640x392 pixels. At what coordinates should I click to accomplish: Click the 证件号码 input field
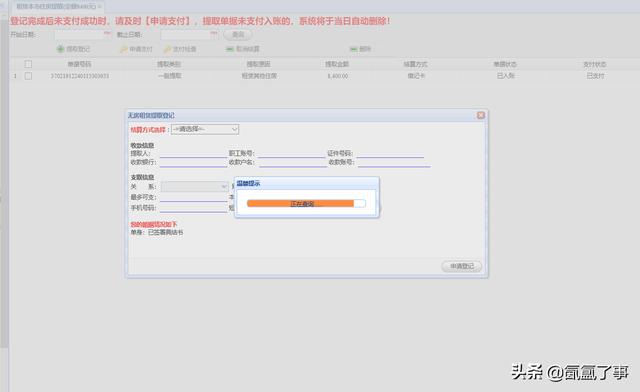pos(390,154)
